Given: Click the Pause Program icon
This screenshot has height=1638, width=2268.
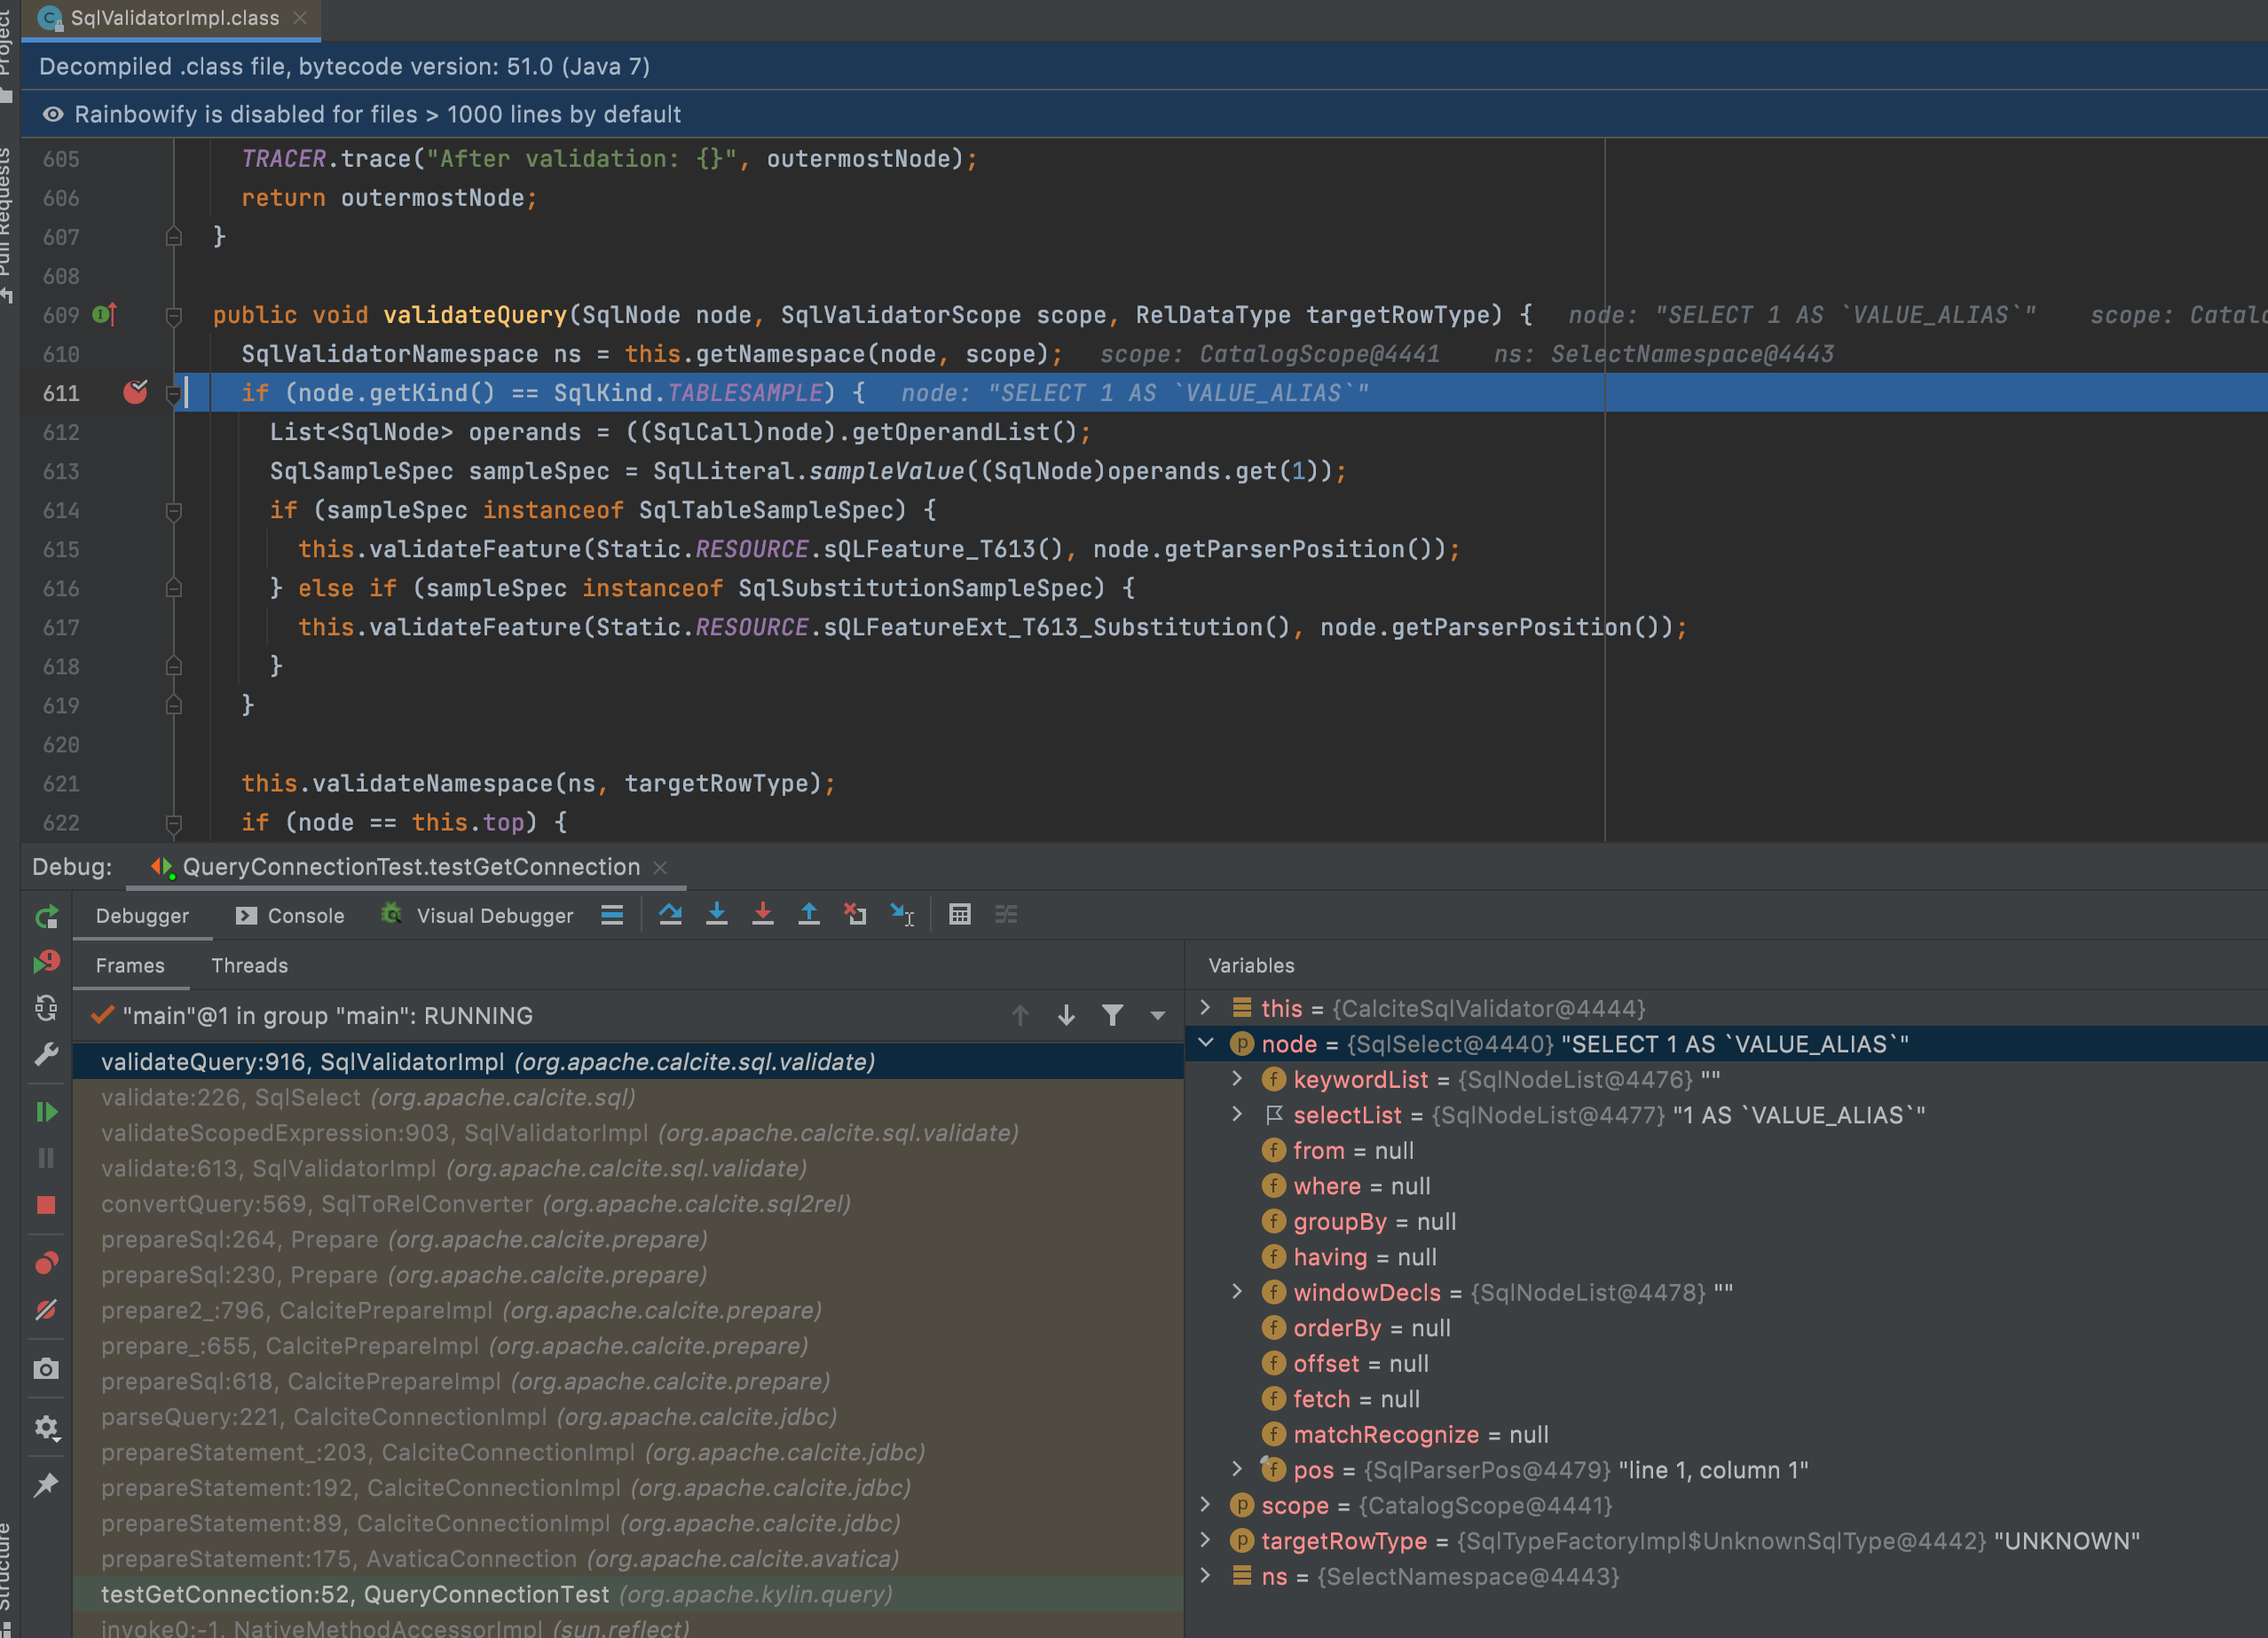Looking at the screenshot, I should (x=46, y=1158).
